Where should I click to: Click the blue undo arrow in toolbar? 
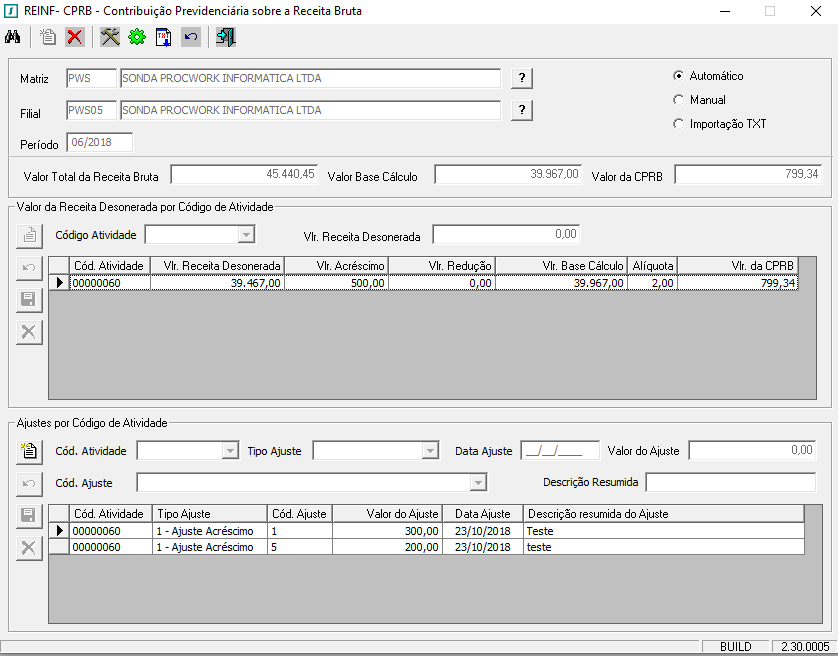tap(191, 38)
